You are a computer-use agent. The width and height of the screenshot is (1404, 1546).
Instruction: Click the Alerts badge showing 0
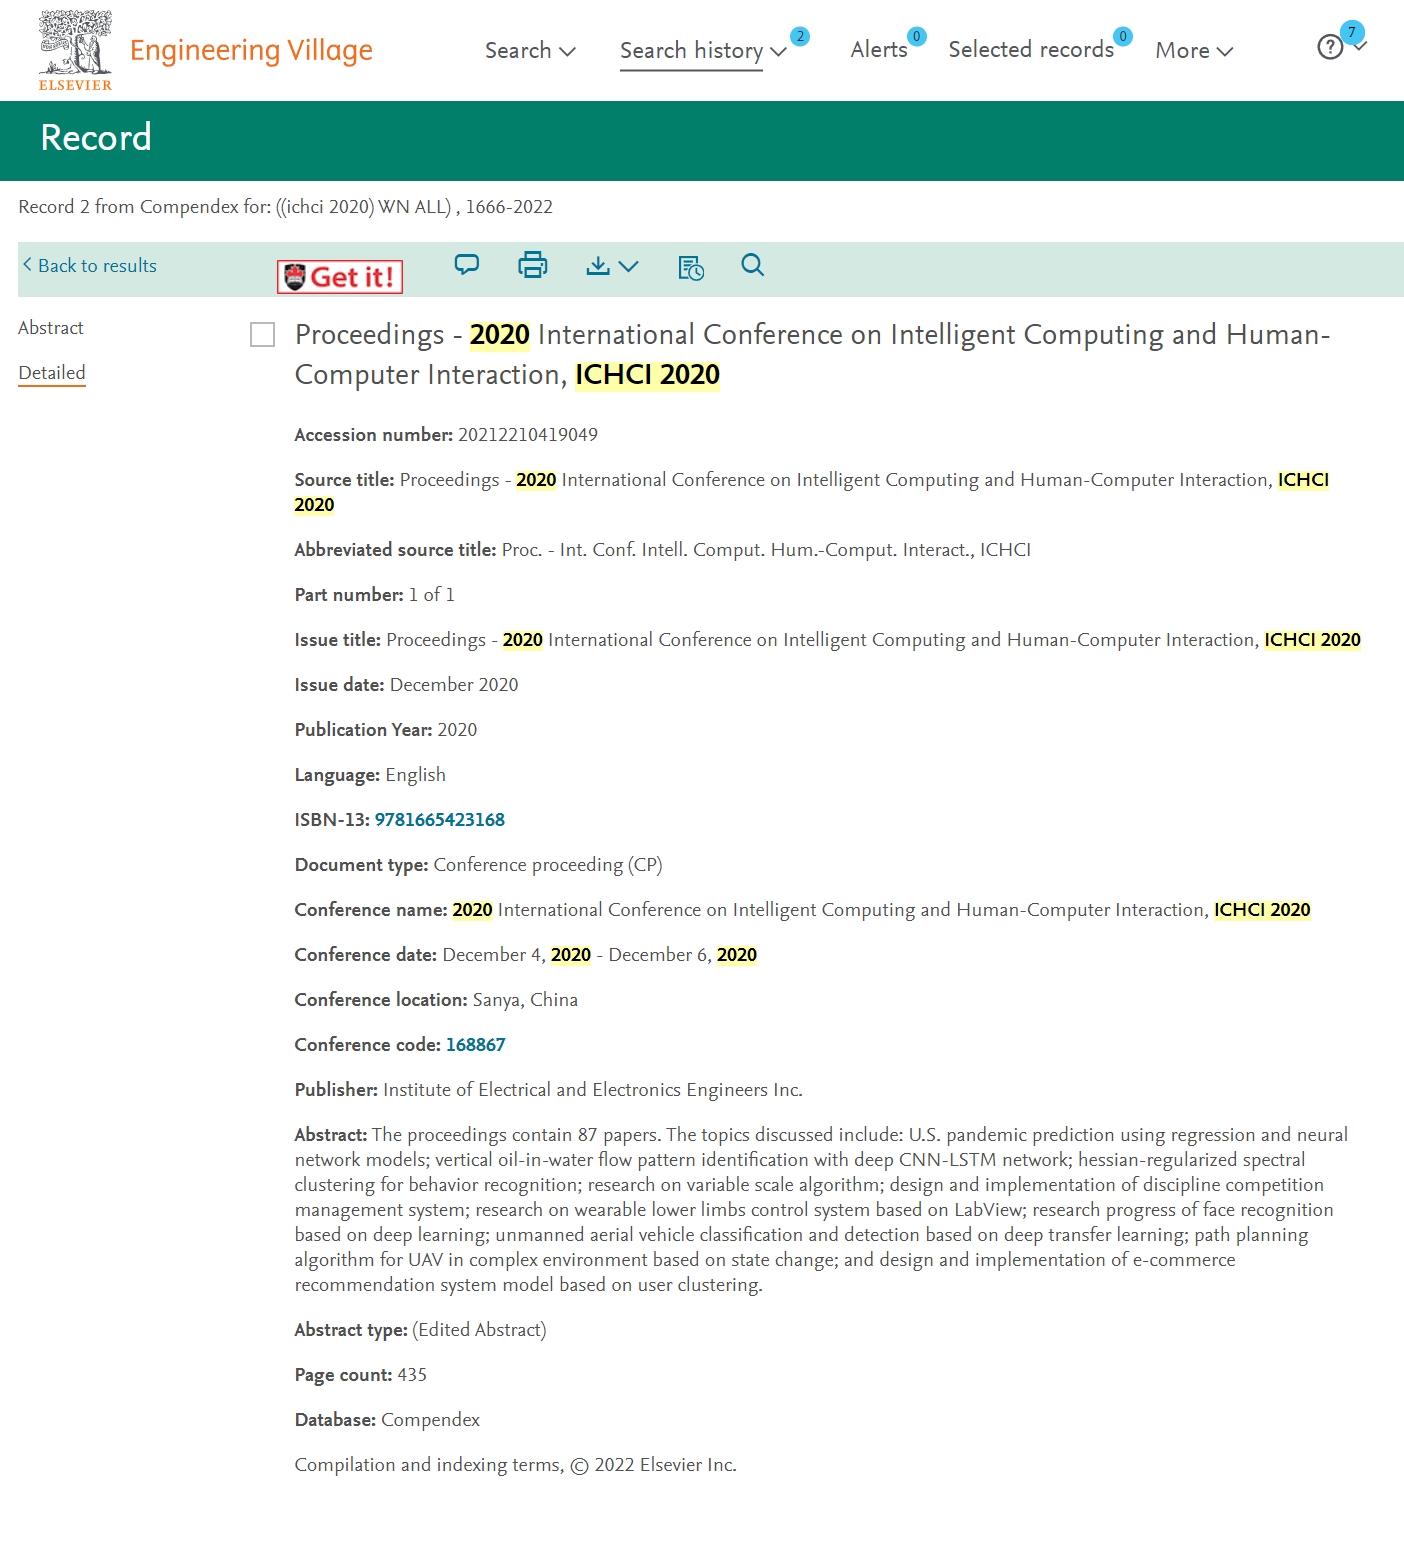(x=917, y=36)
